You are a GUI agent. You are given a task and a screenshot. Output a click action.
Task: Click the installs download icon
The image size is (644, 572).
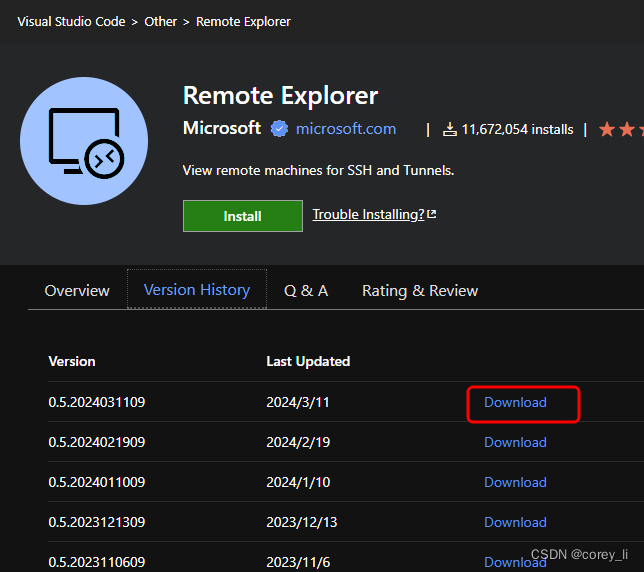point(450,129)
